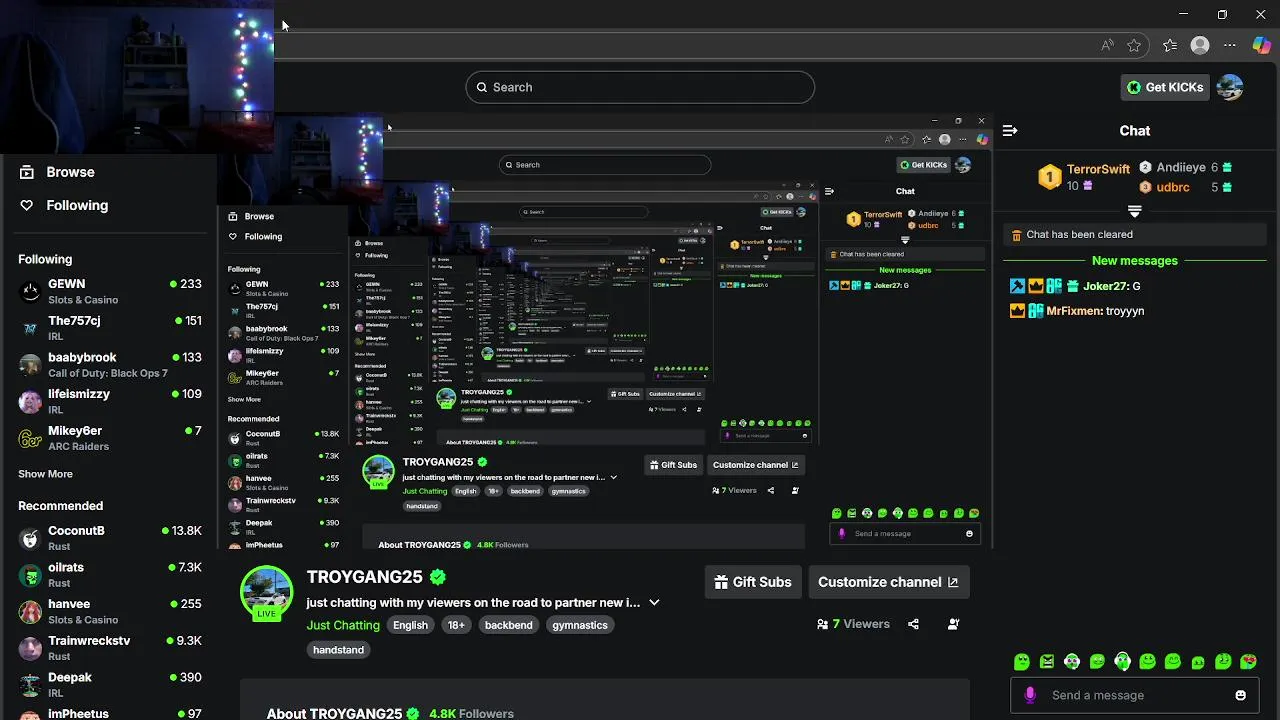Open baabybrook's channel in Following list
1280x720 pixels.
[110, 364]
